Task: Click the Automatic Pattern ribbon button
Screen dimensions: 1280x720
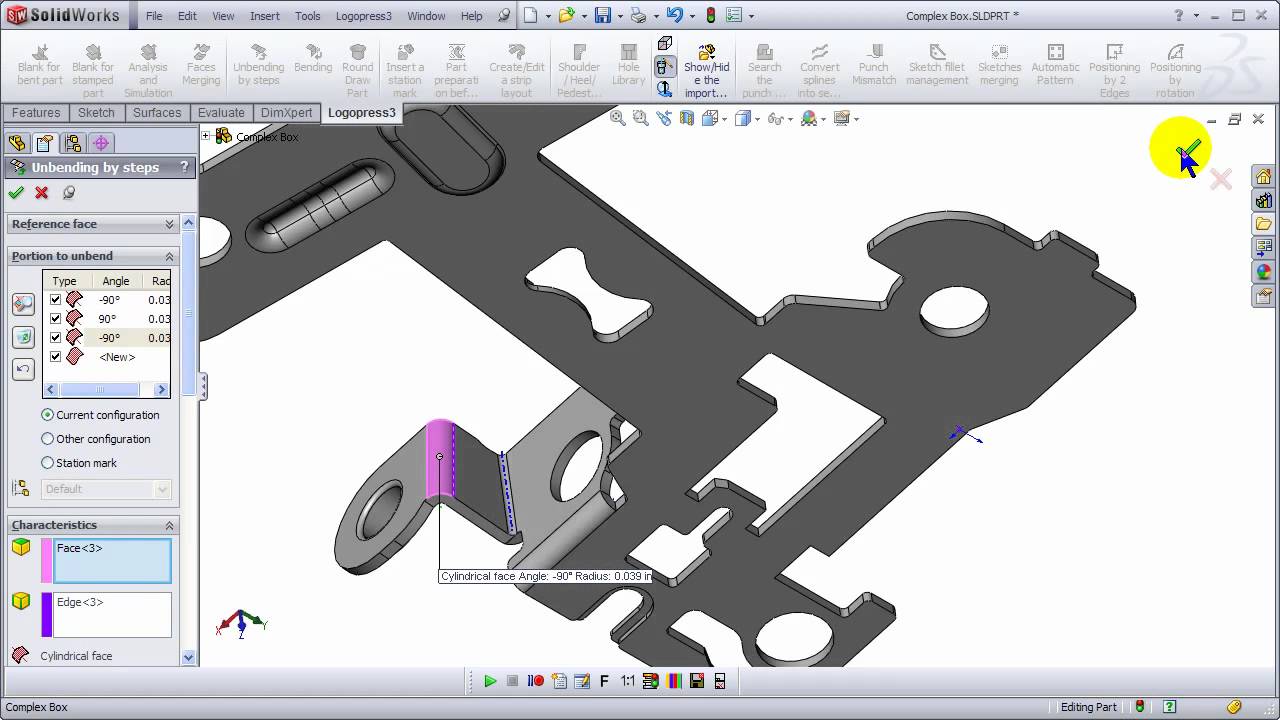Action: 1055,66
